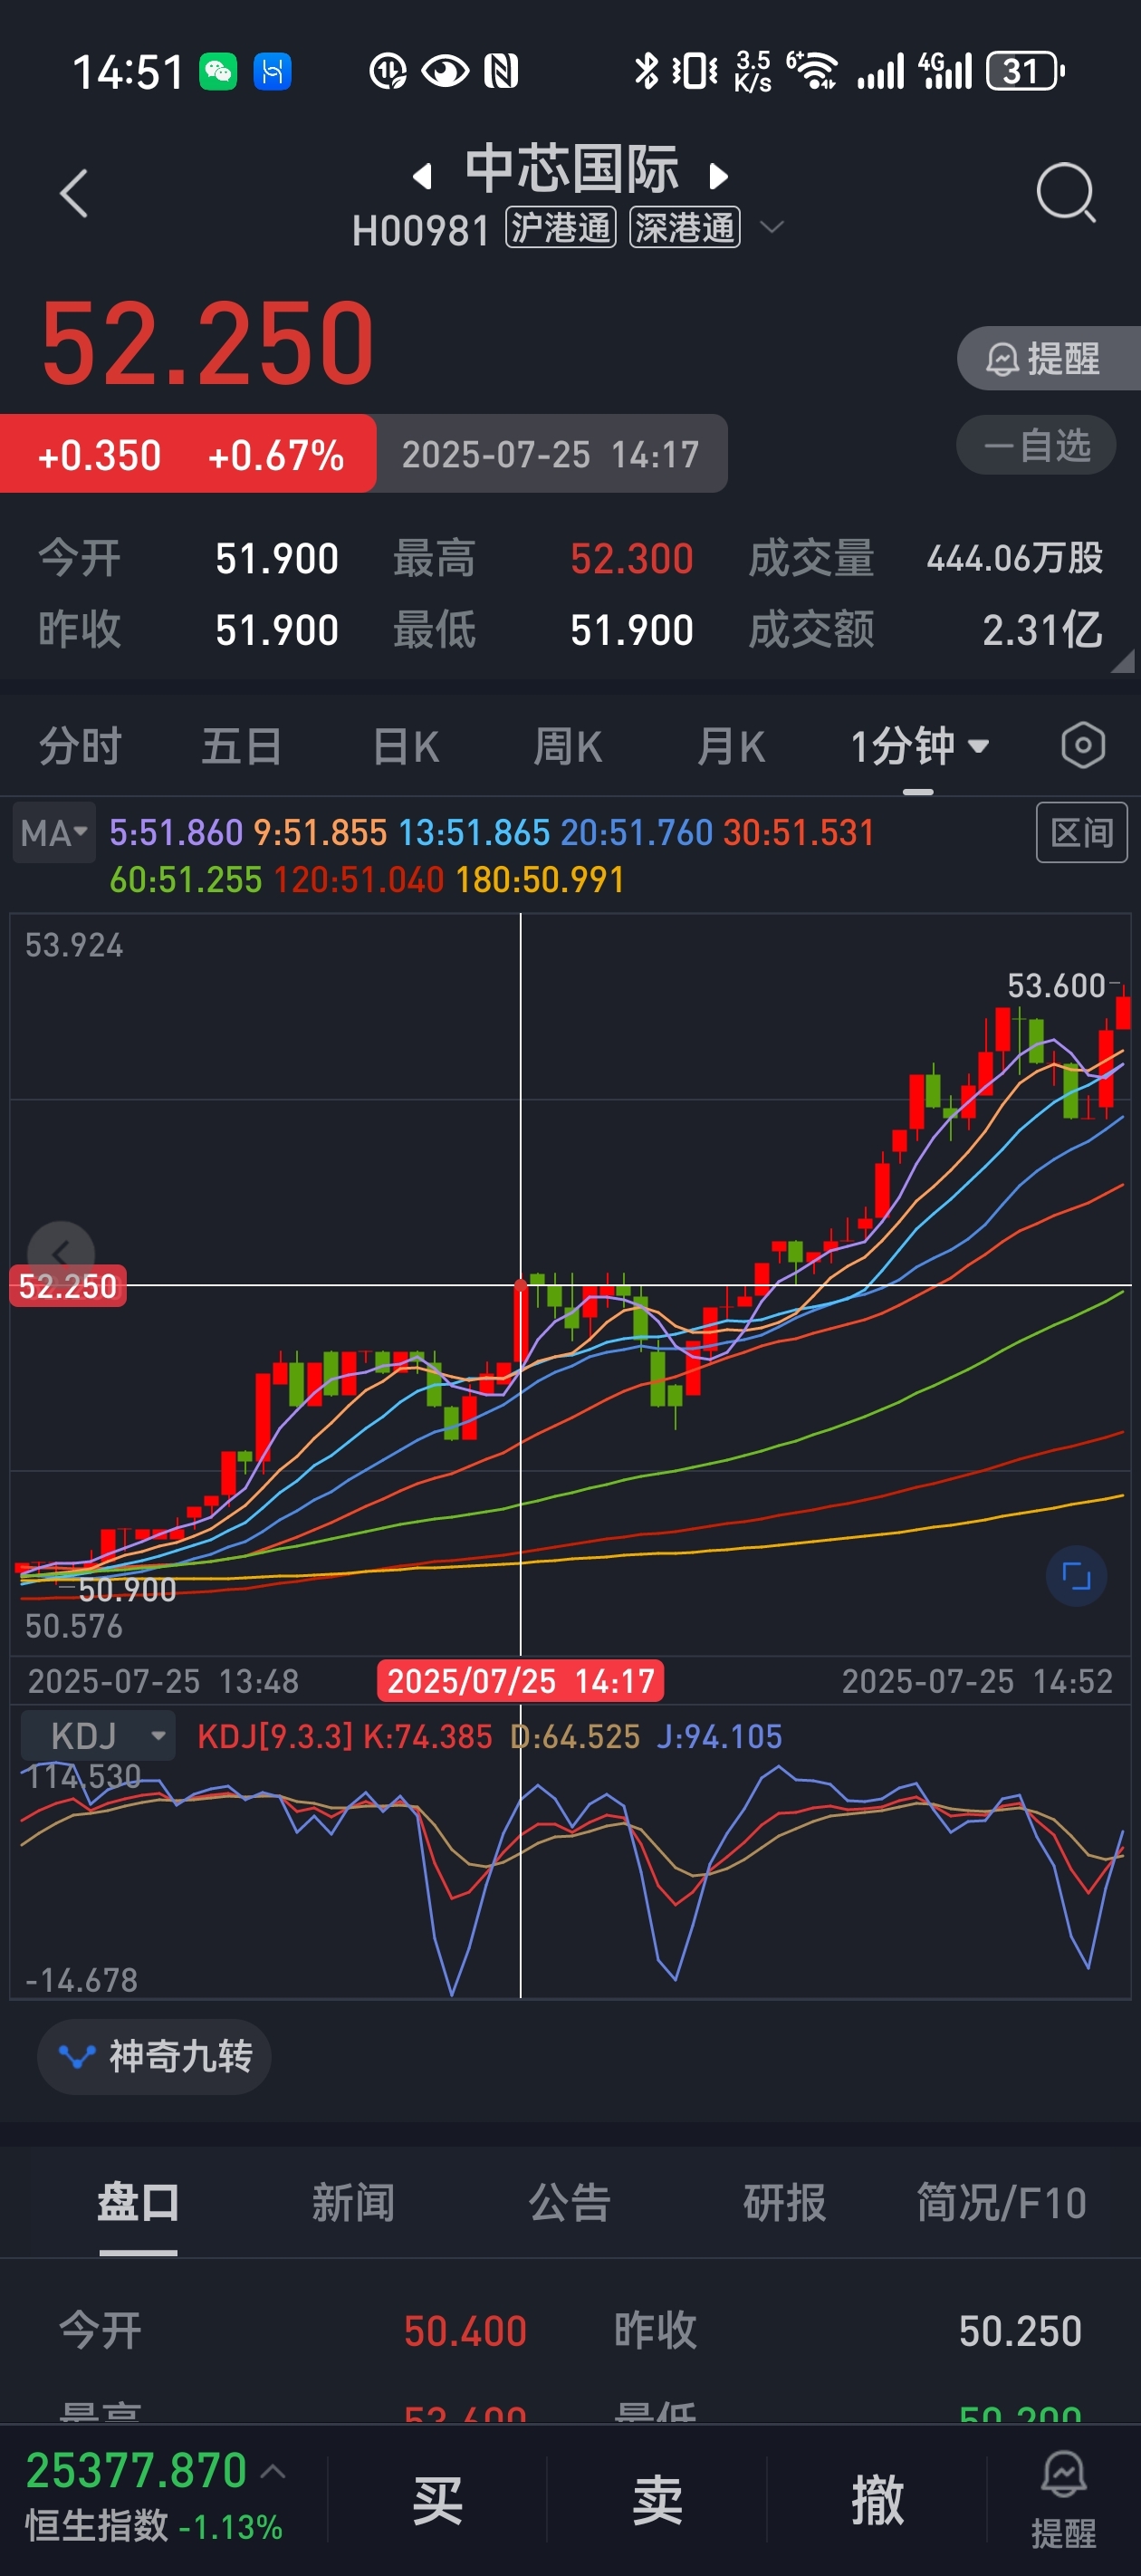The image size is (1141, 2576).
Task: Switch to previous stock with left triangle
Action: (423, 176)
